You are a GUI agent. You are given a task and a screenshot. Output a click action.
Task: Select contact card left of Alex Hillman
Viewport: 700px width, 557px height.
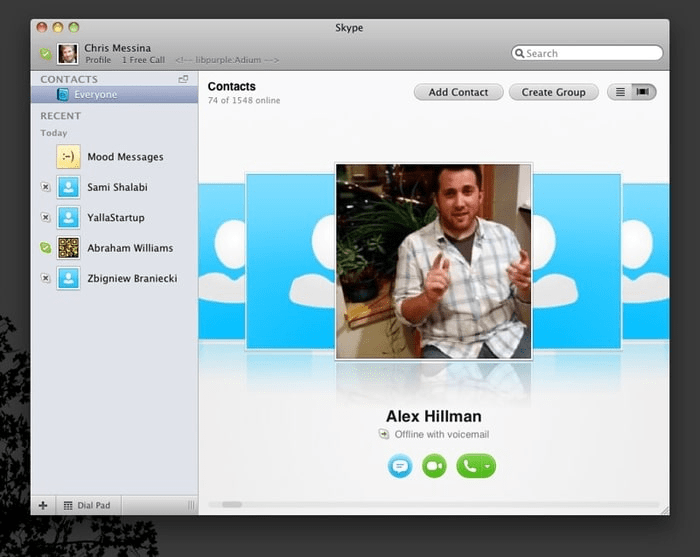click(291, 261)
